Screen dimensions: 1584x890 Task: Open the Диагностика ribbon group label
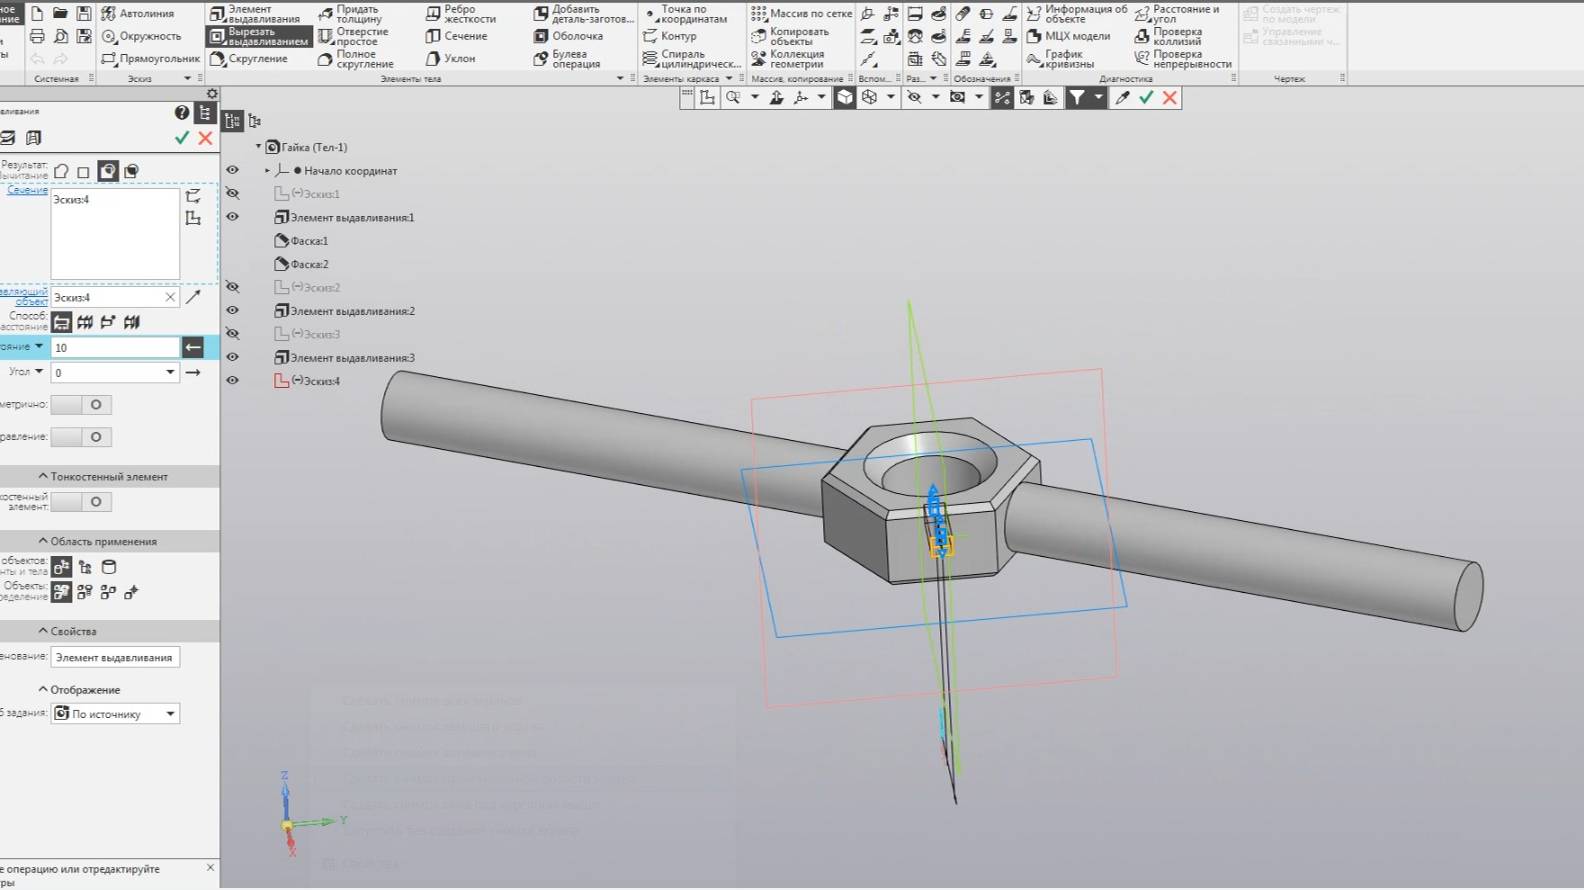click(1125, 79)
